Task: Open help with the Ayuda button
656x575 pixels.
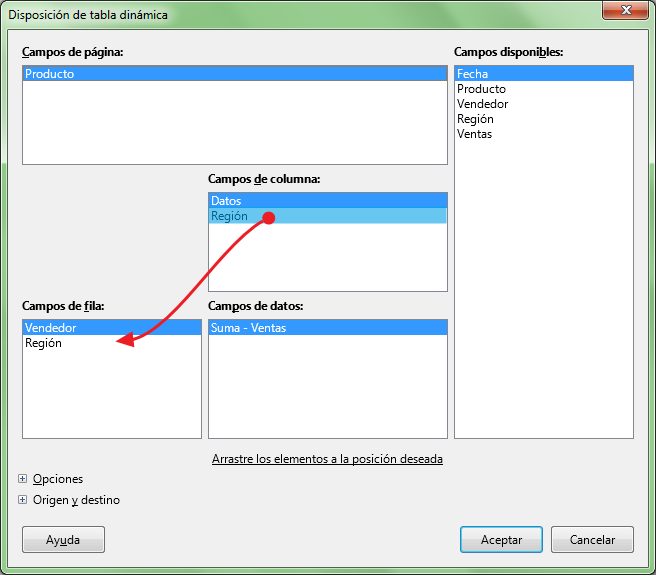Action: 63,539
